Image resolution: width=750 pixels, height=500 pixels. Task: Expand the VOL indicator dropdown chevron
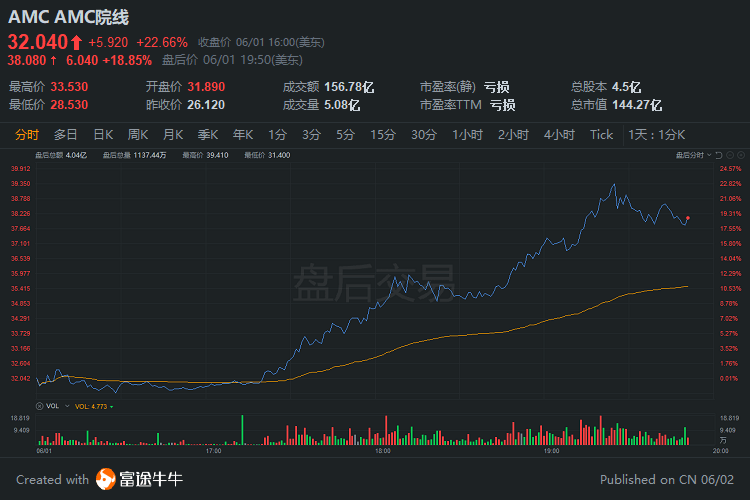point(67,406)
